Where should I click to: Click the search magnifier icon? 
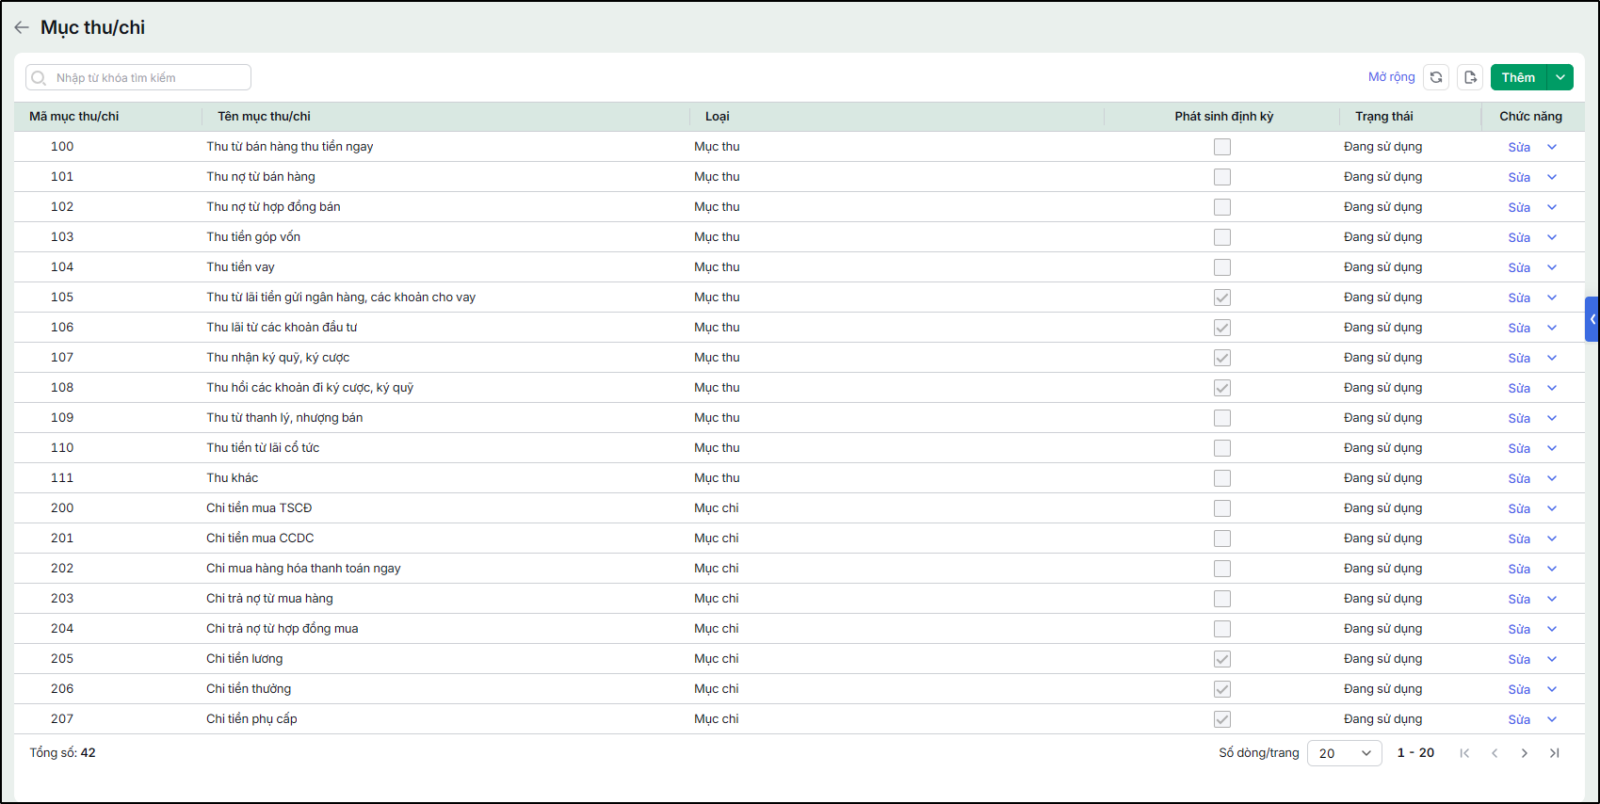pos(39,78)
